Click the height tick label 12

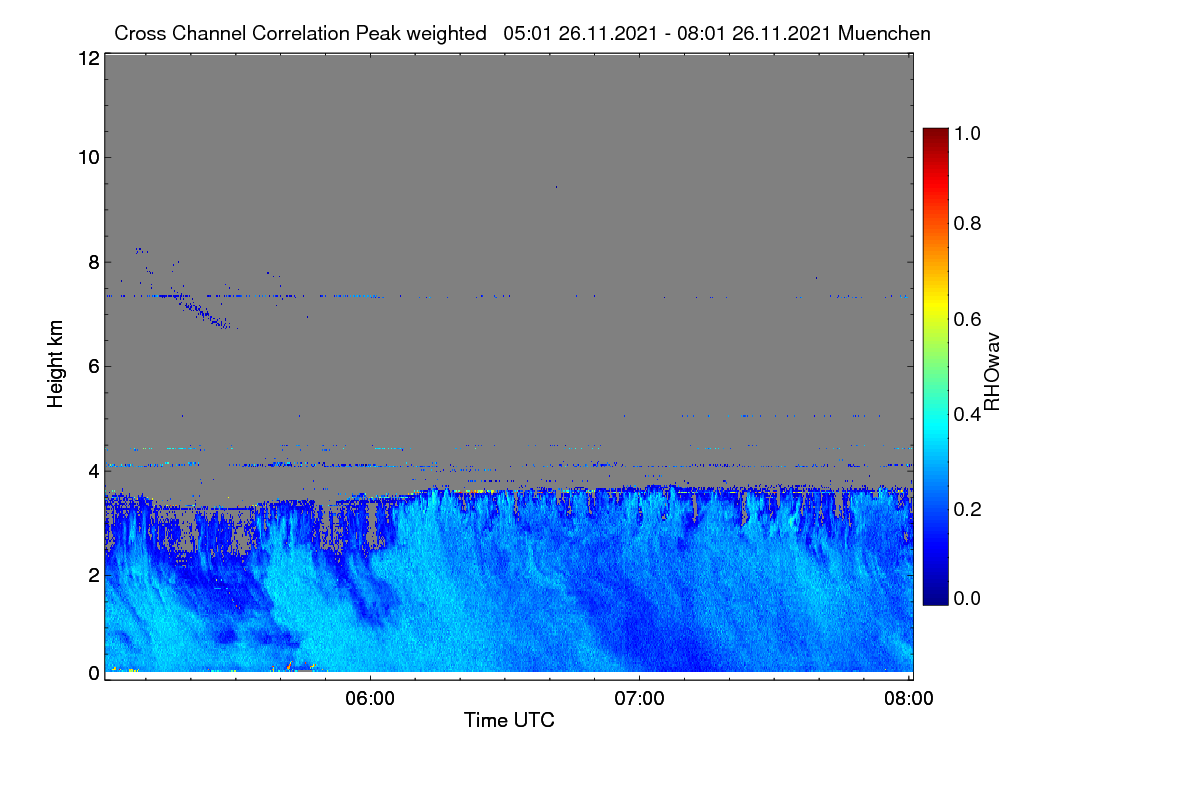[87, 58]
